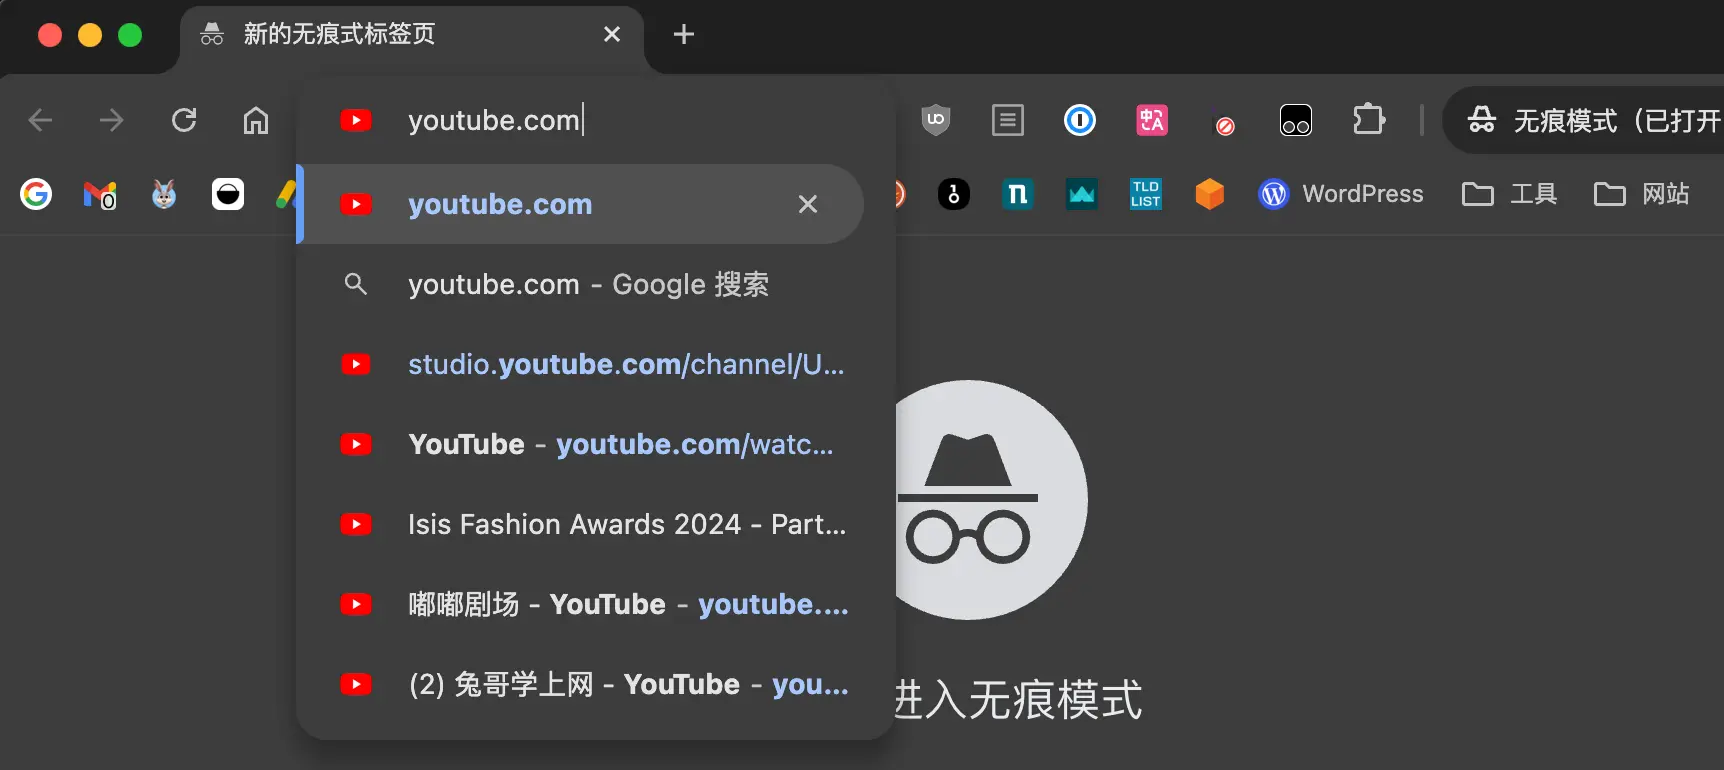Open a new tab with plus button

684,35
